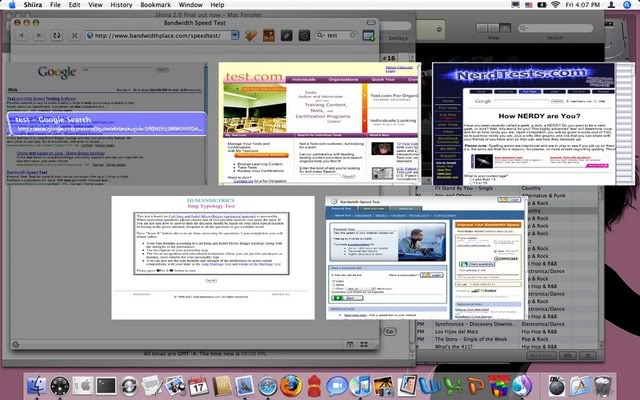Launch Microsoft Word from the dock
This screenshot has width=640, height=400.
pos(429,385)
